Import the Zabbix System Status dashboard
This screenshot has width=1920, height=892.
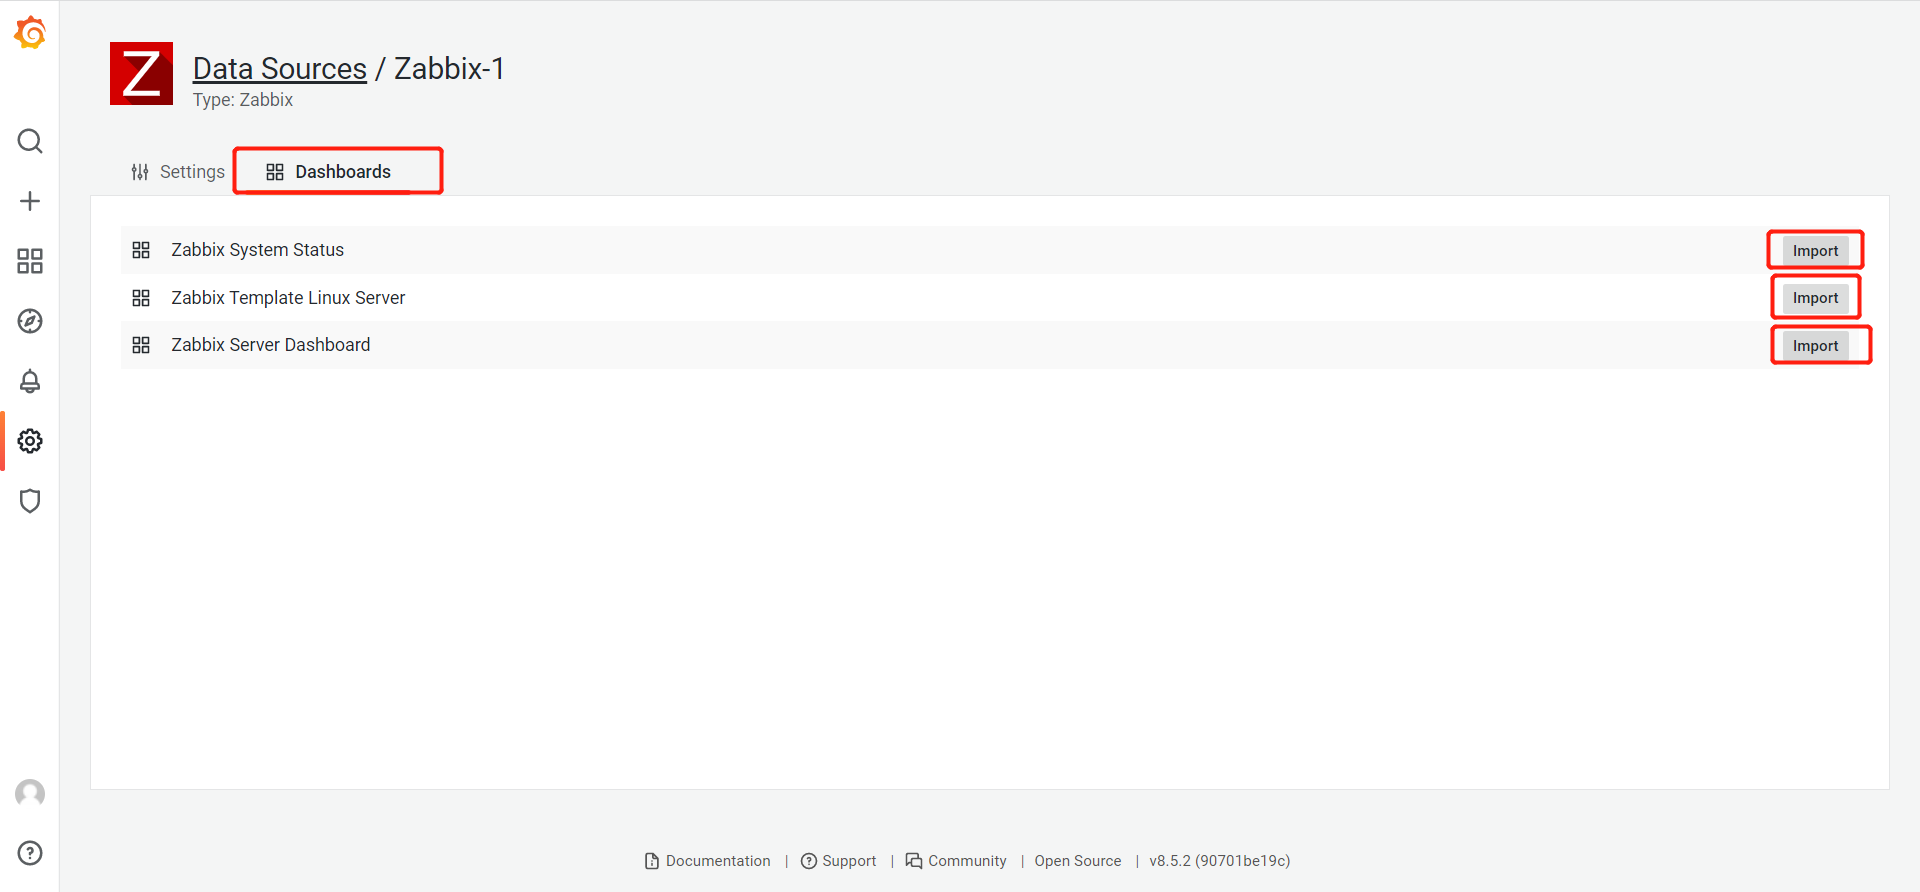(1815, 250)
